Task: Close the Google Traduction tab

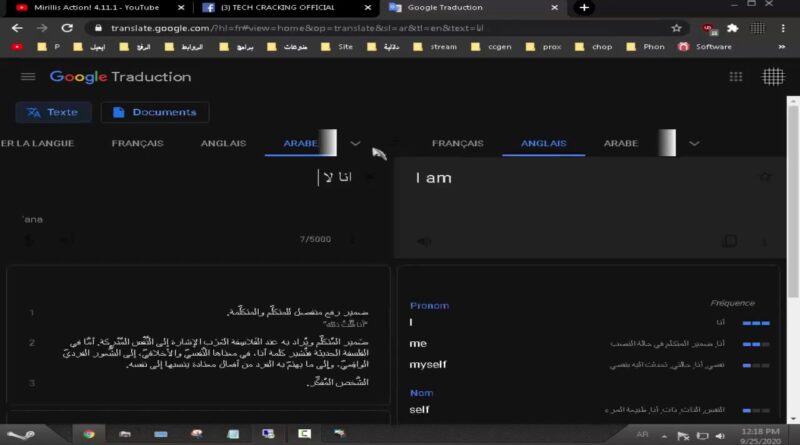Action: coord(555,7)
